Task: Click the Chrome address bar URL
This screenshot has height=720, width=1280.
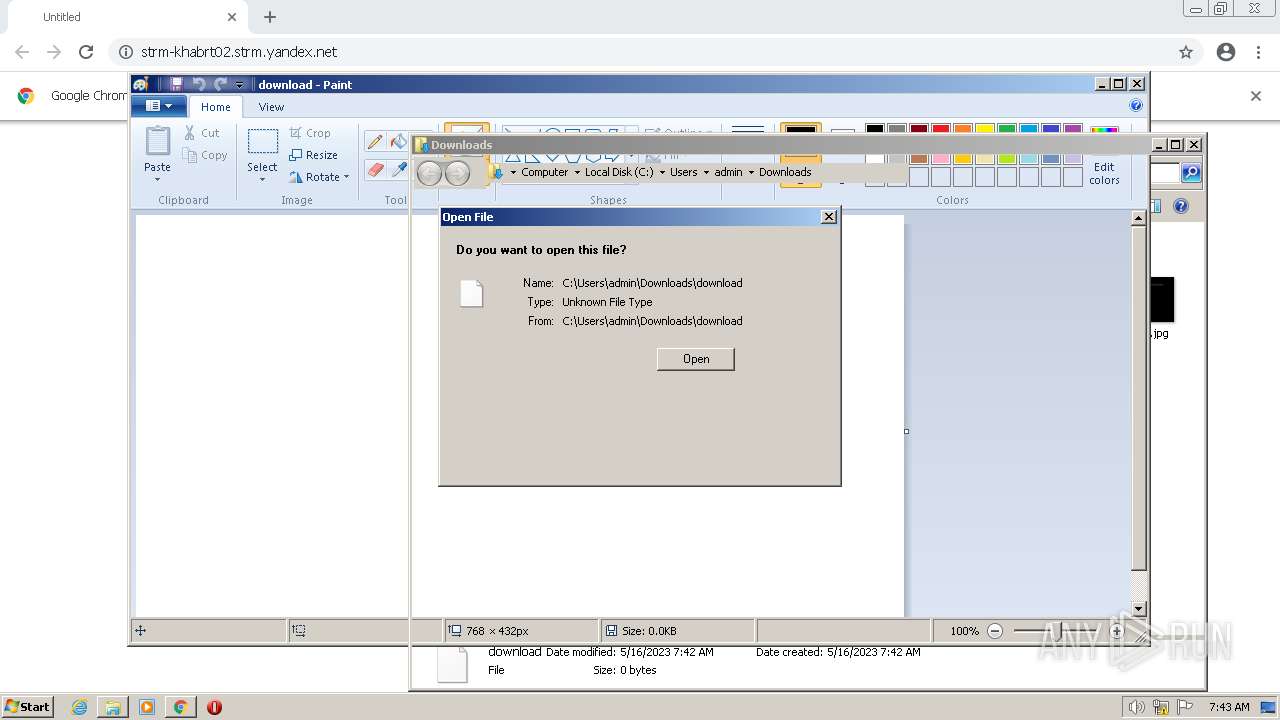Action: coord(239,52)
